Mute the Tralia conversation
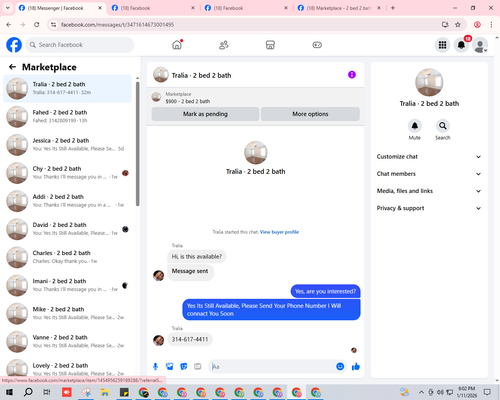Screen dimensions: 500x400 (x=415, y=126)
